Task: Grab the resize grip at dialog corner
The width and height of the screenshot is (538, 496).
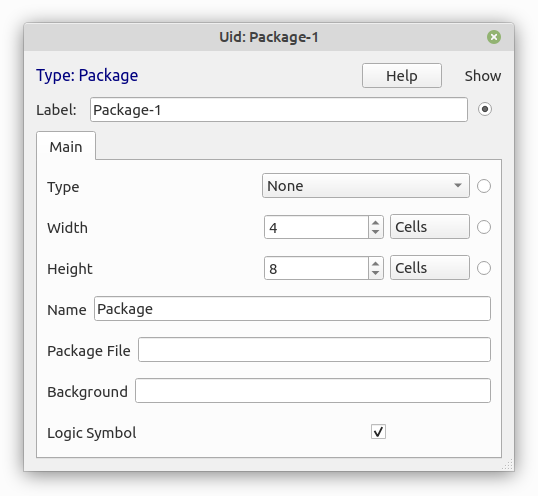Action: pos(507,464)
